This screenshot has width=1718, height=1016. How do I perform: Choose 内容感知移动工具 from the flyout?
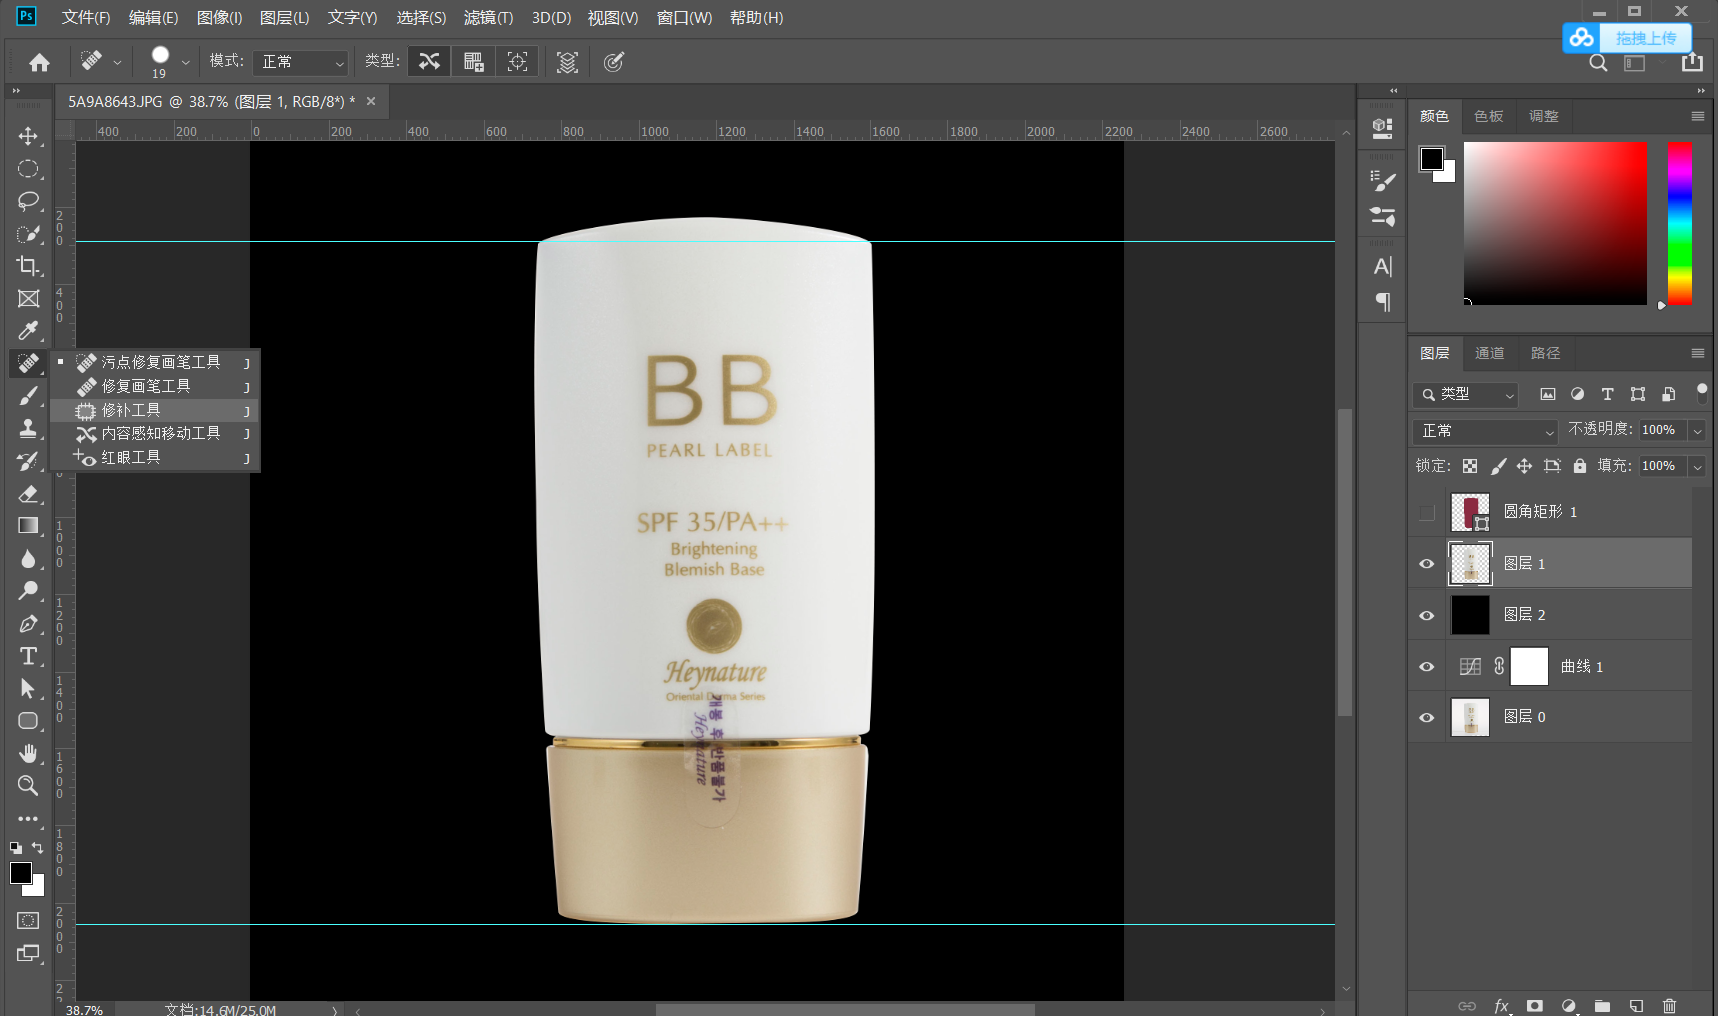155,434
